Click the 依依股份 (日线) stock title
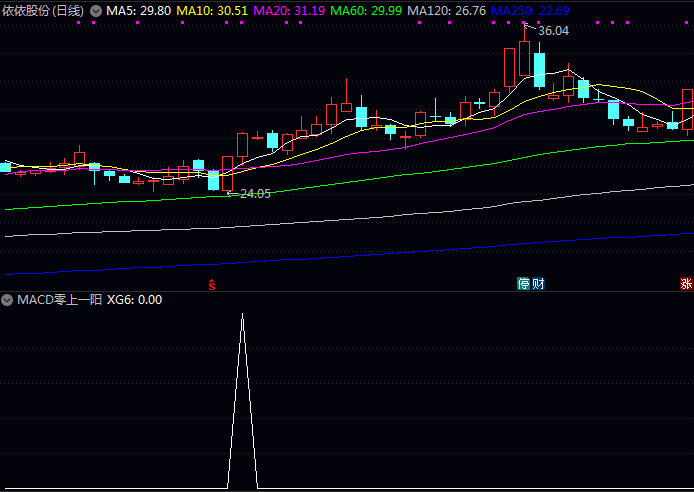This screenshot has width=694, height=492. click(43, 10)
